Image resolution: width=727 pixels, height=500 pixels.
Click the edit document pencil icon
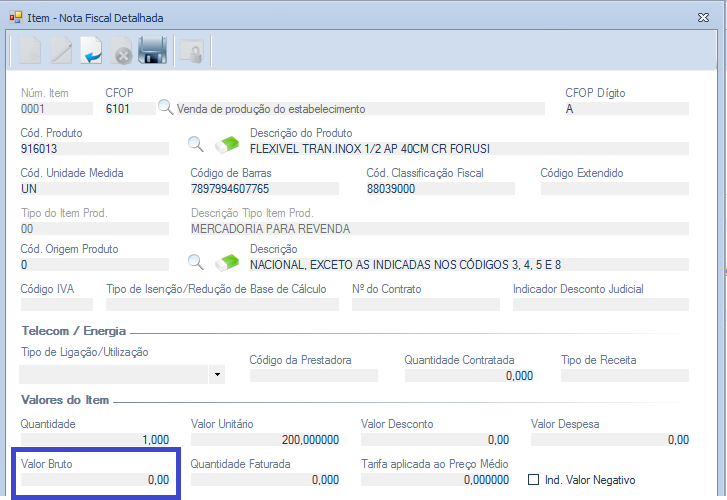click(61, 50)
